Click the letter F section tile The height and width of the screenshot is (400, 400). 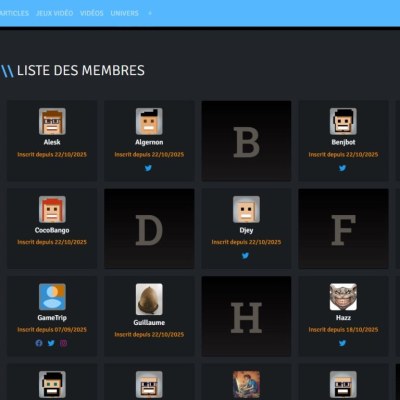point(343,229)
